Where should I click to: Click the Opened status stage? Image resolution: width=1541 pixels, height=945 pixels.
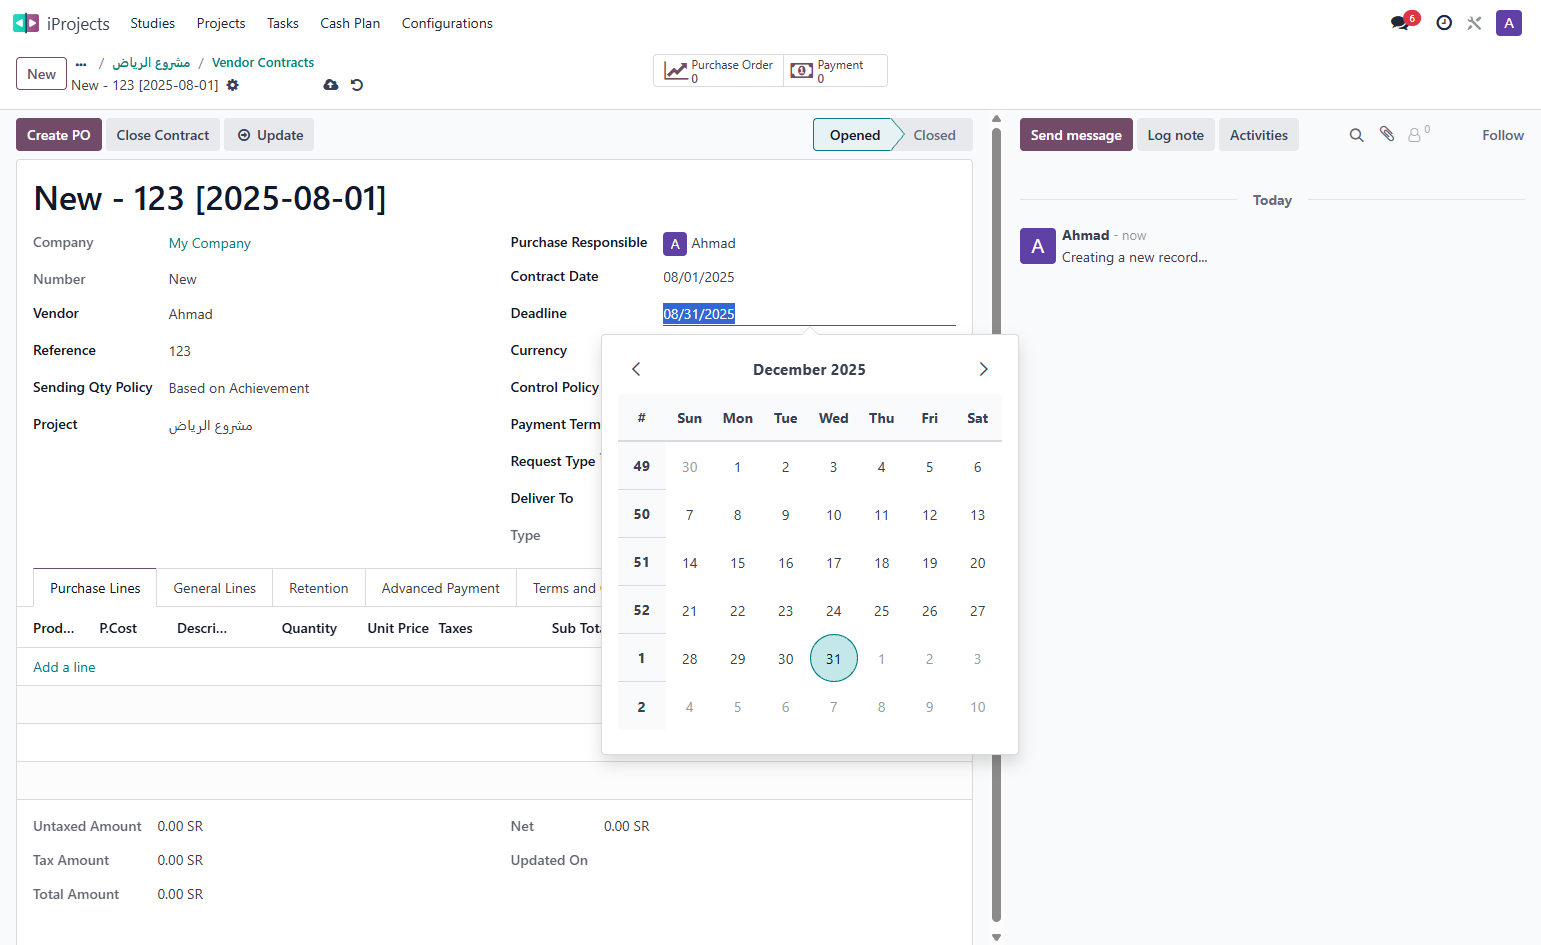[x=855, y=135]
